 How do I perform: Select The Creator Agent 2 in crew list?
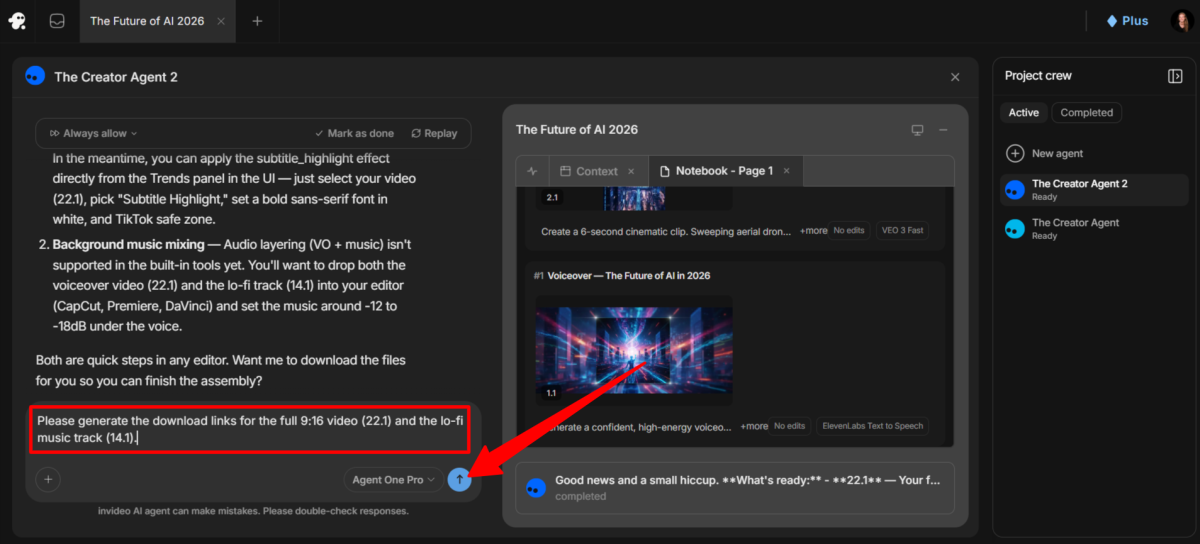(x=1094, y=190)
